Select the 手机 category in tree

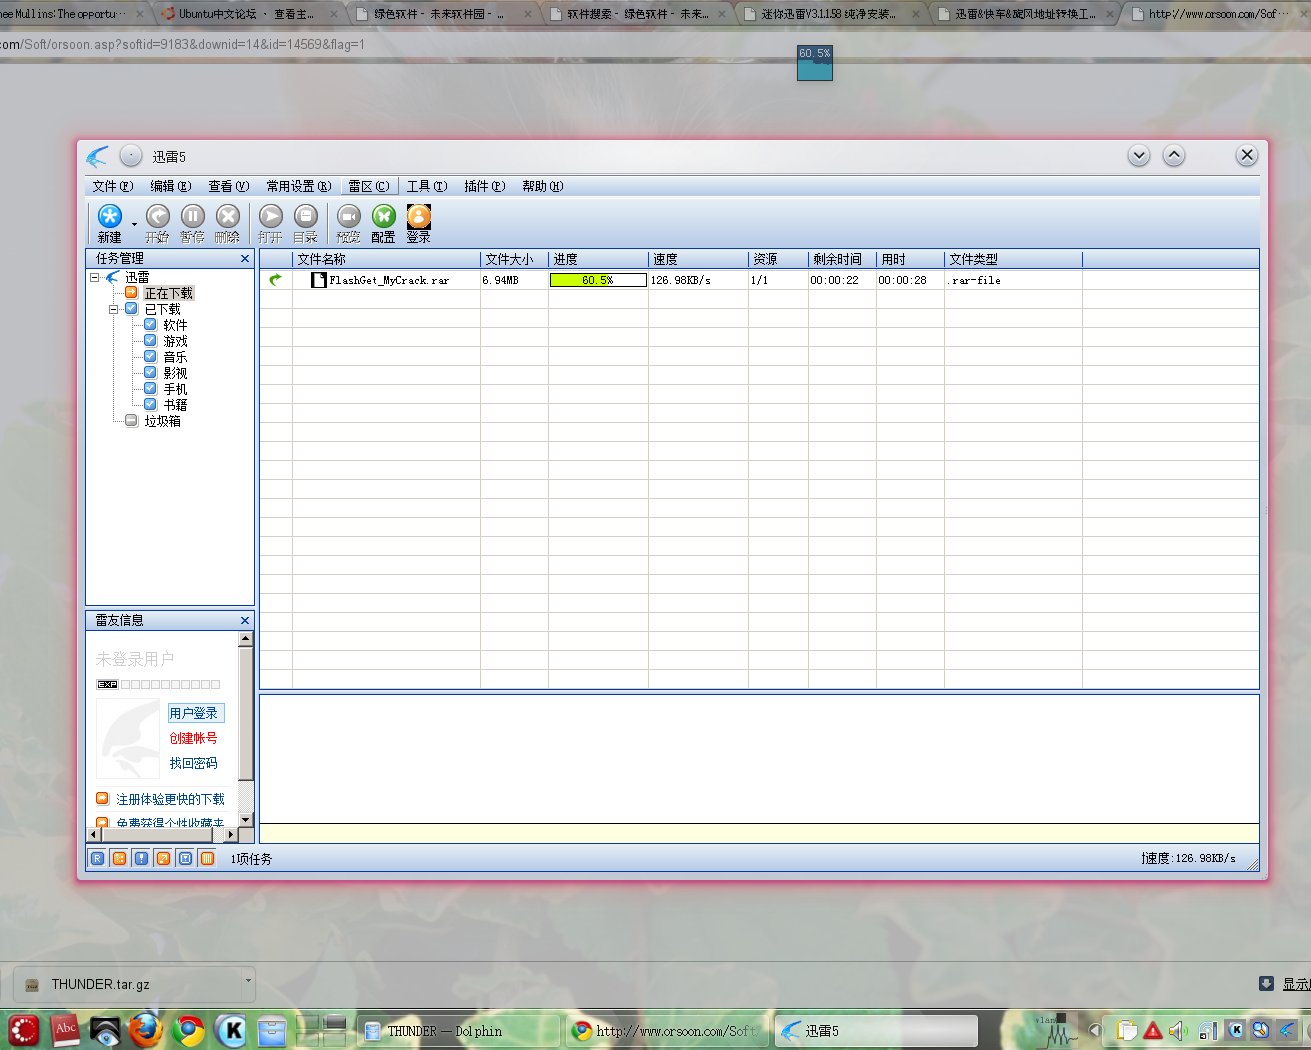click(x=175, y=389)
